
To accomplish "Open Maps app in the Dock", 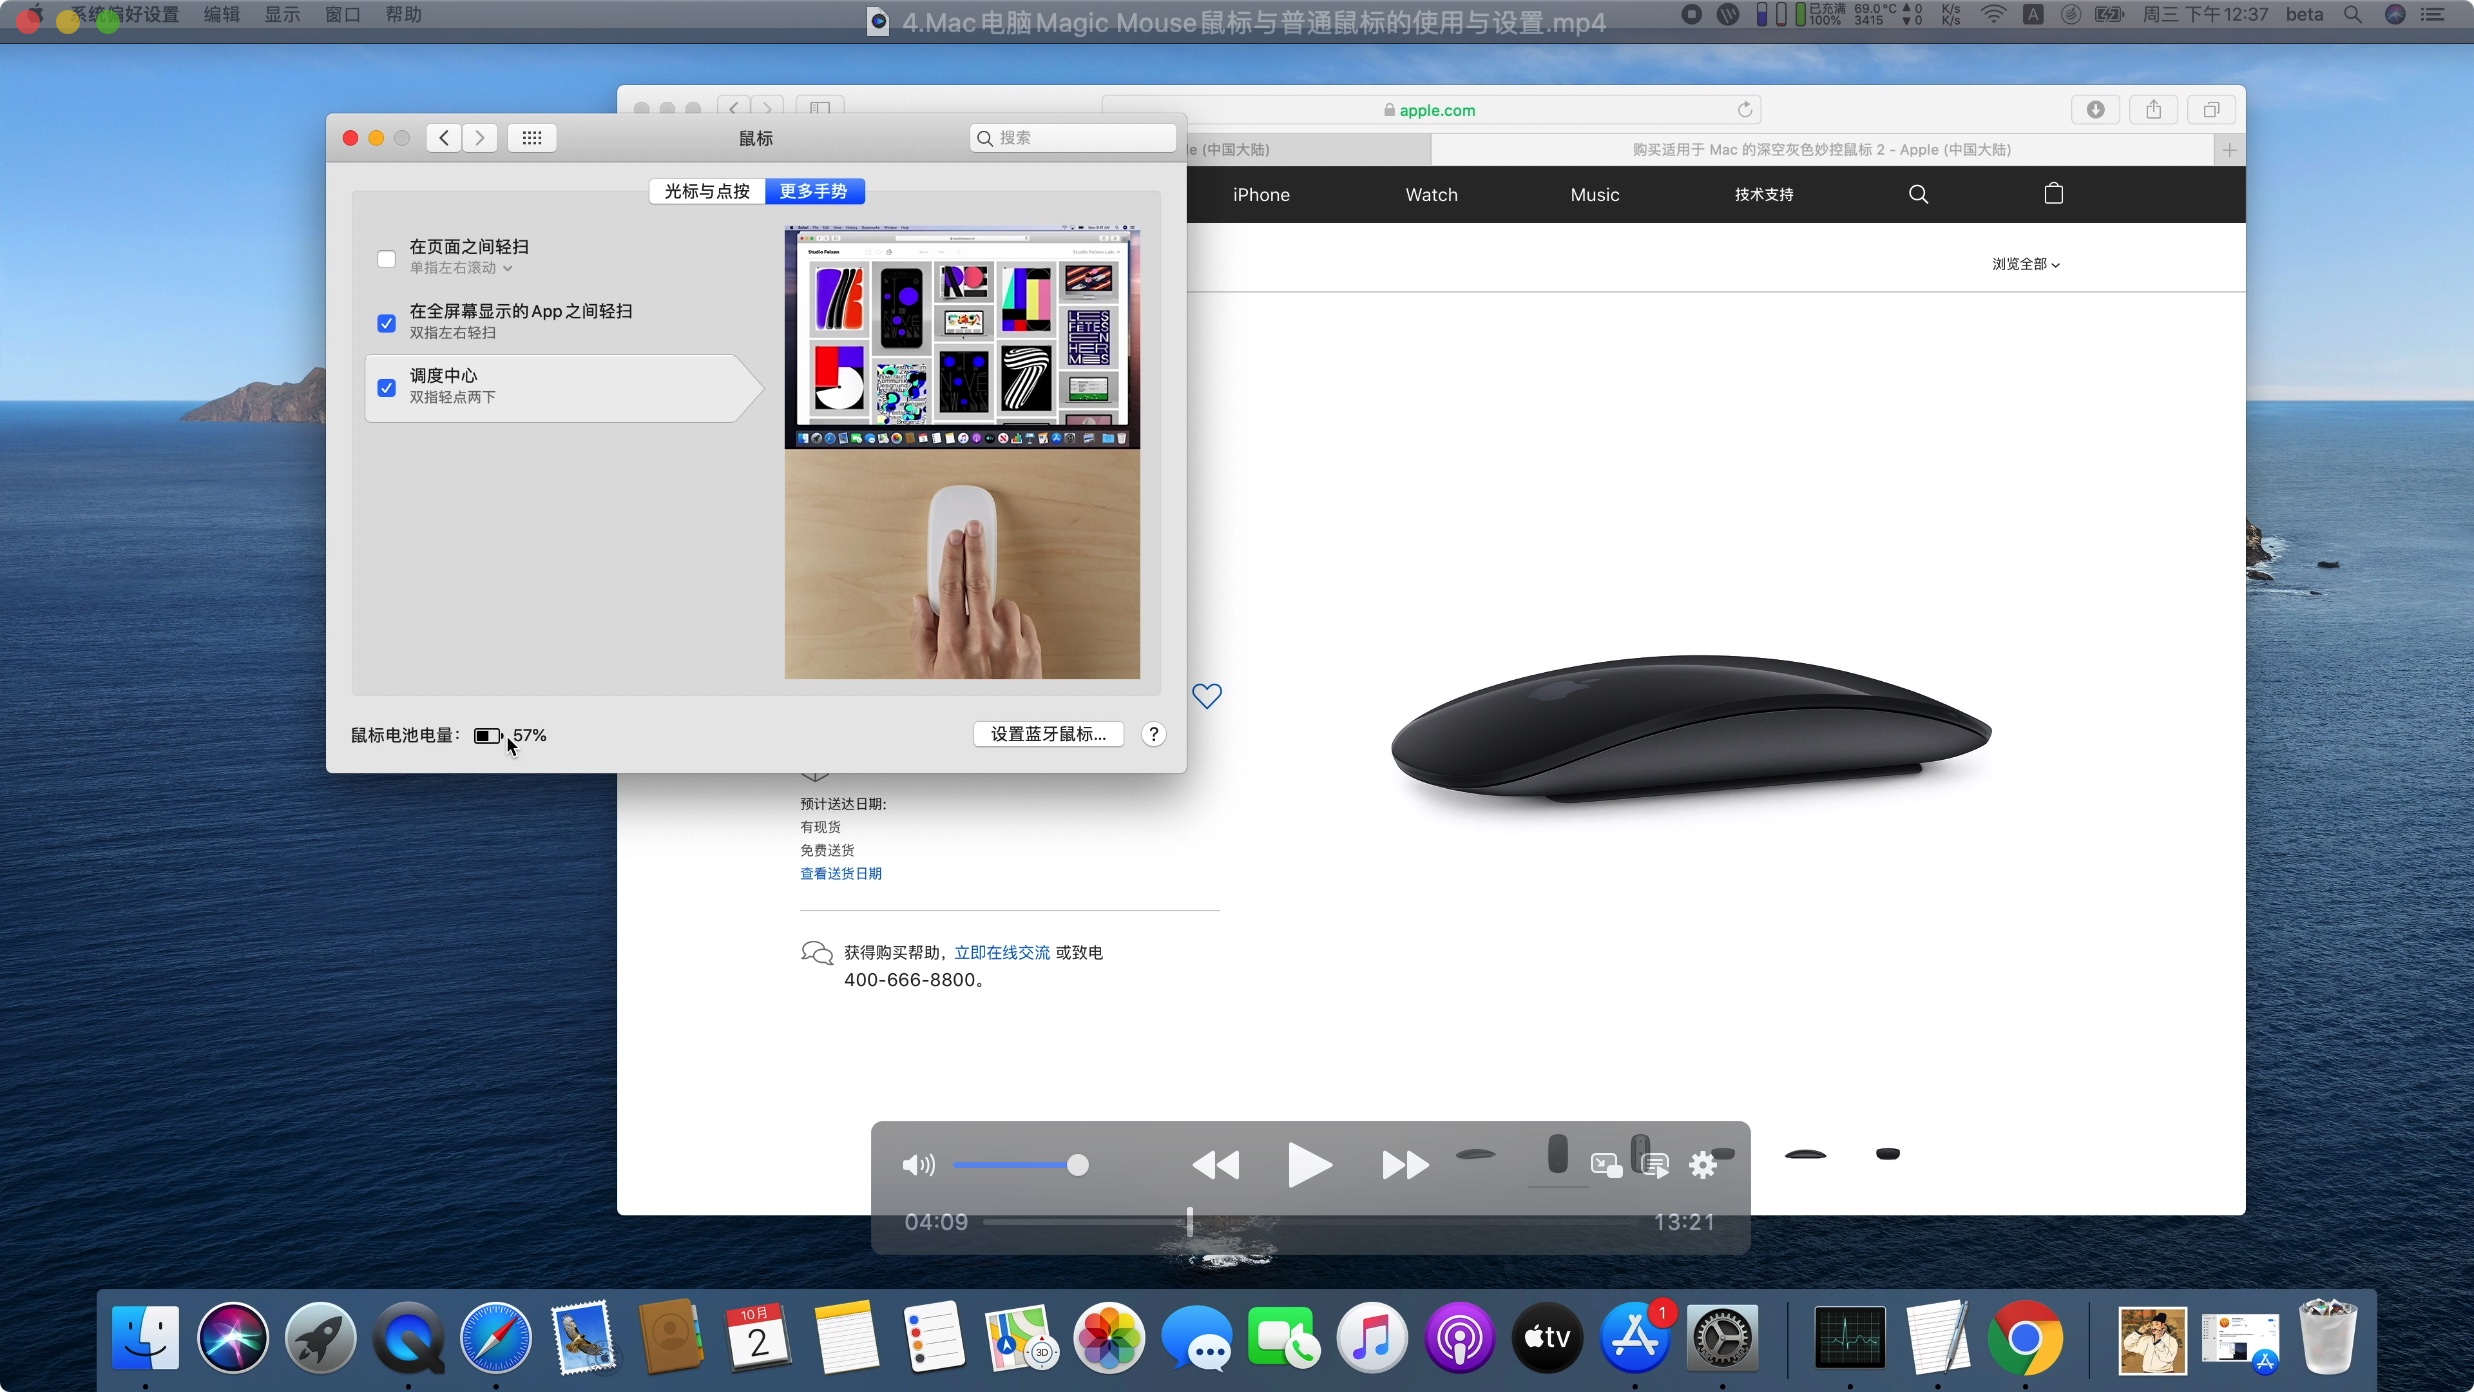I will 1021,1338.
